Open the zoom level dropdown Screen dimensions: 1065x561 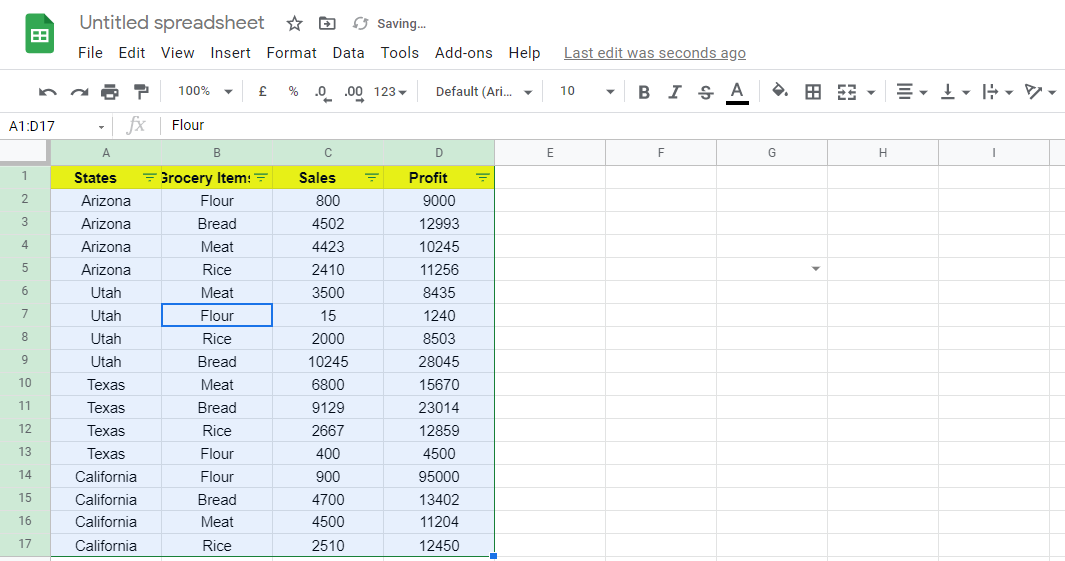204,91
